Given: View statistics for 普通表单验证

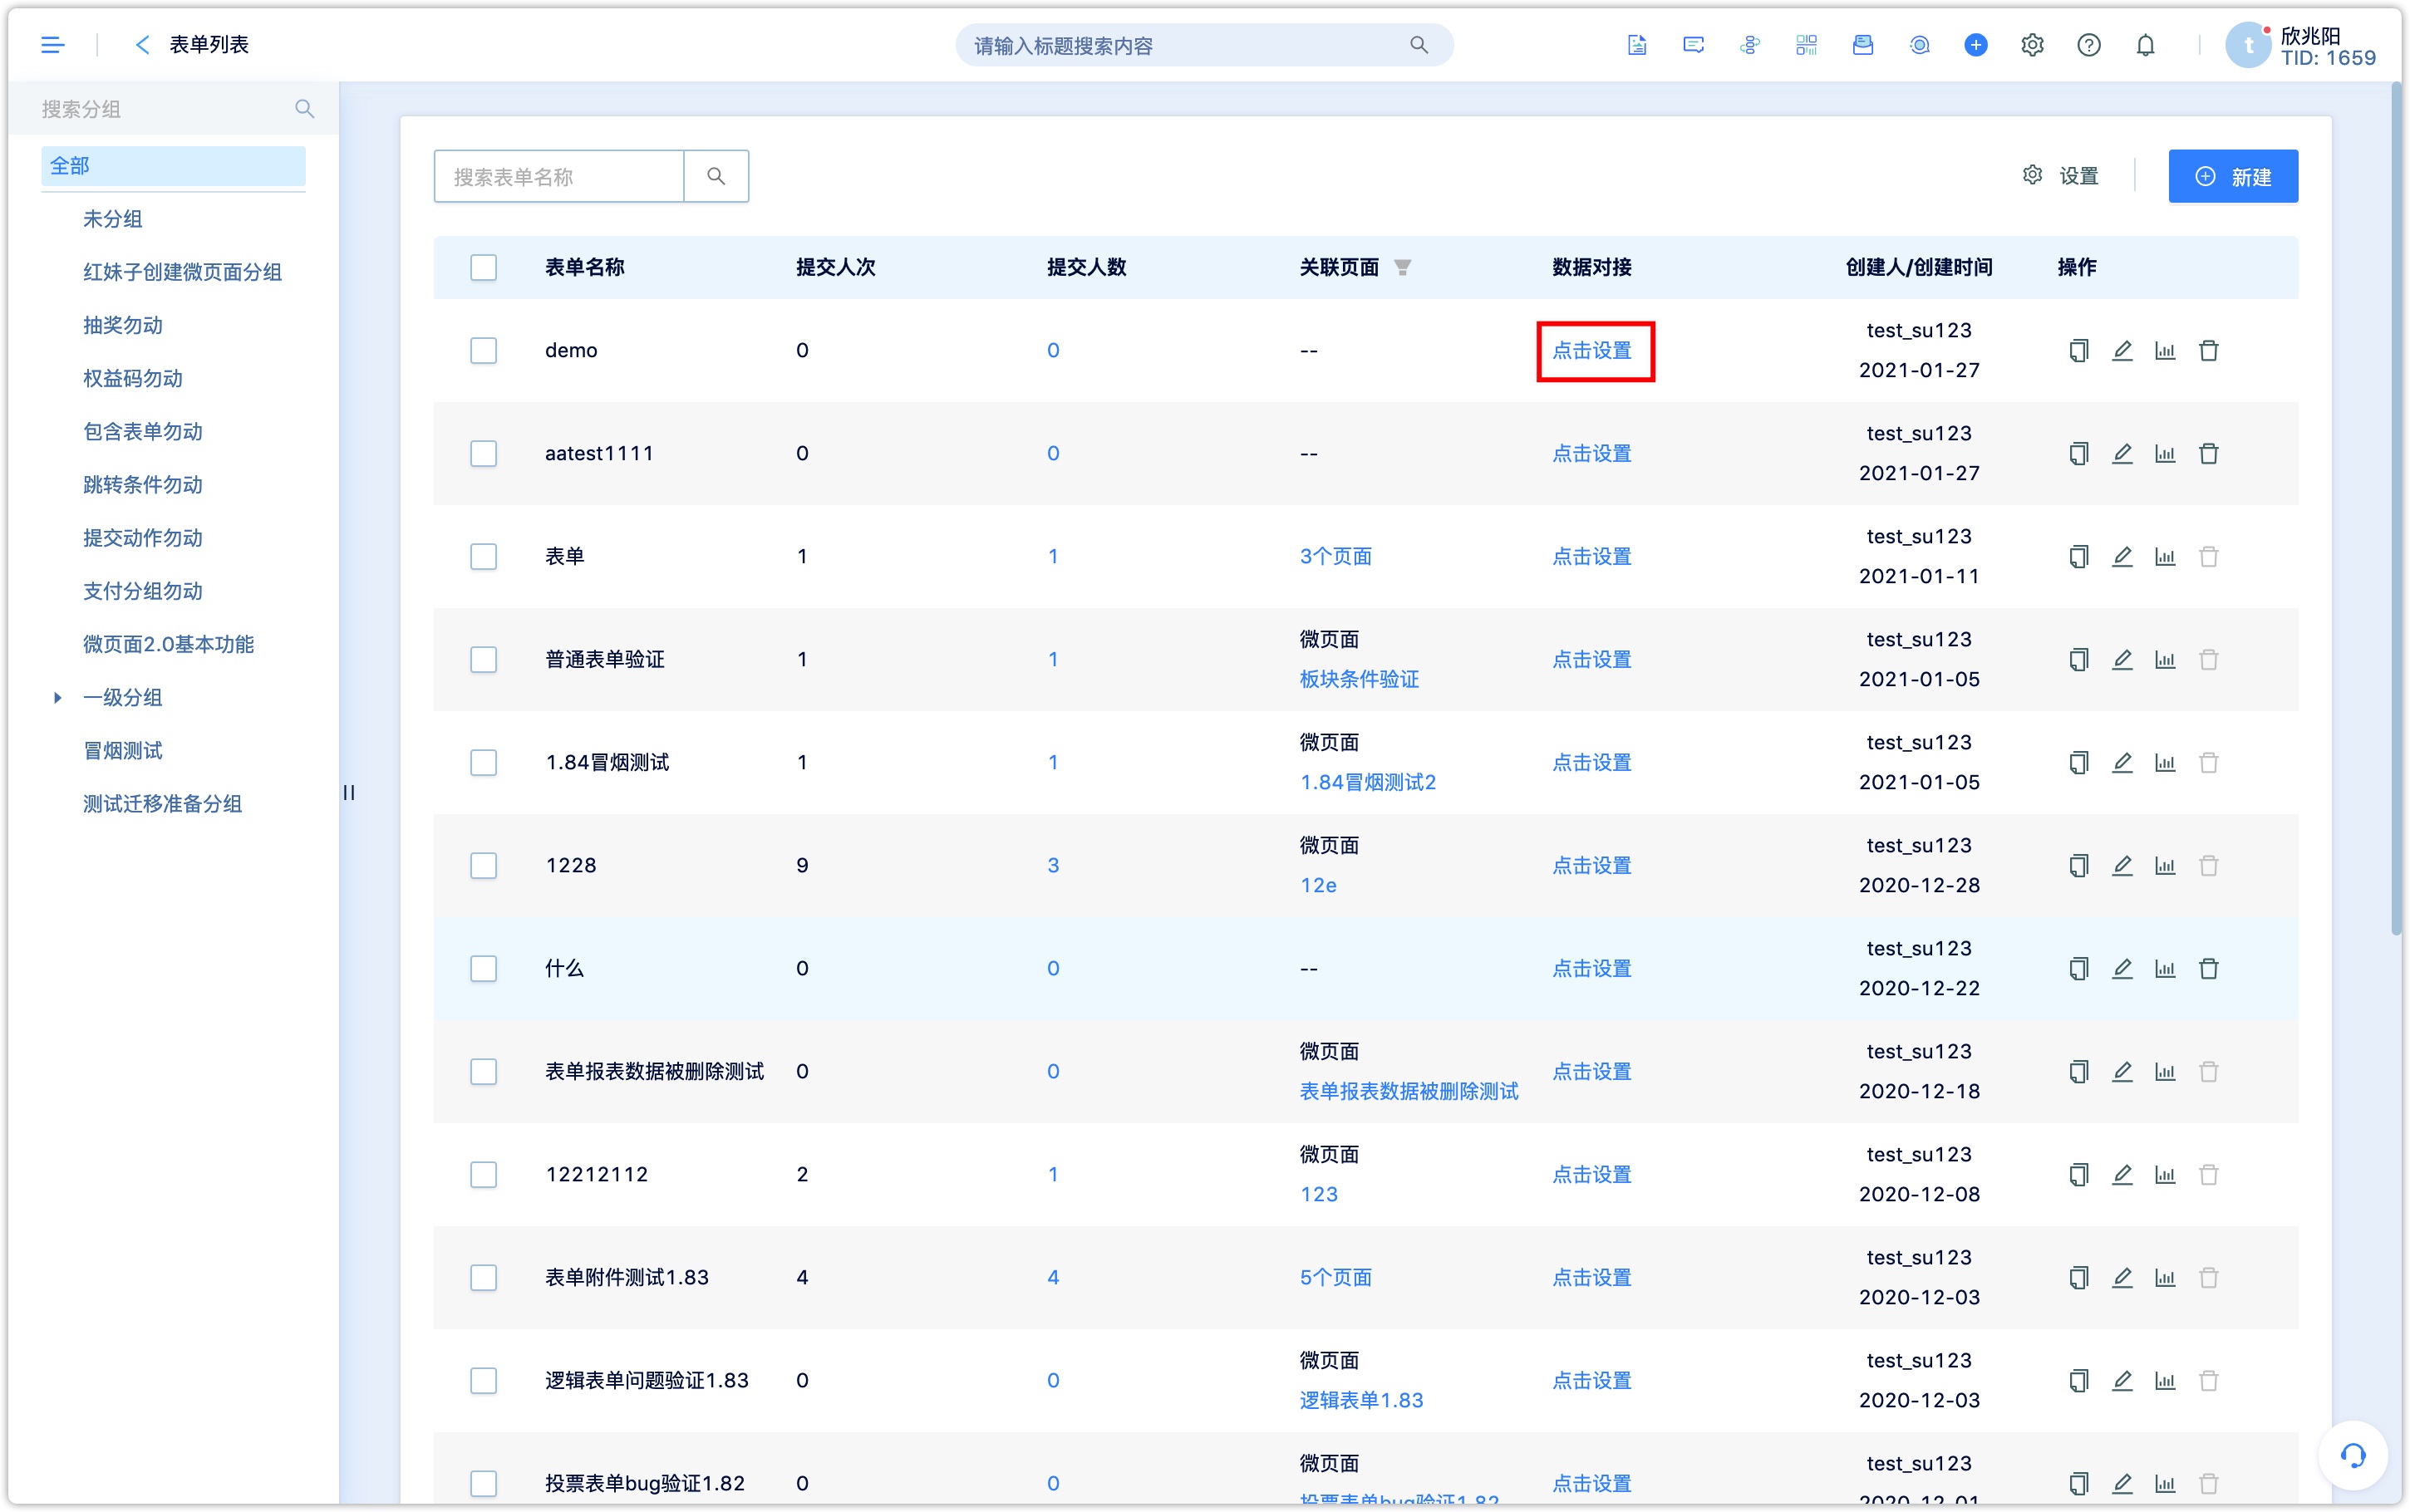Looking at the screenshot, I should click(x=2165, y=659).
